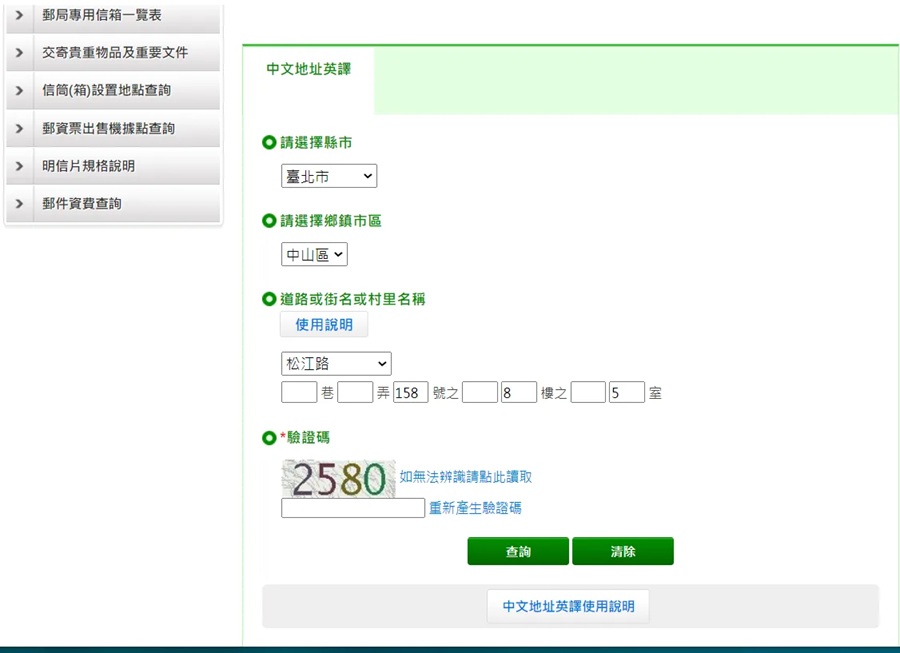This screenshot has width=900, height=653.
Task: Click the 巷 (lane) input box
Action: 299,393
